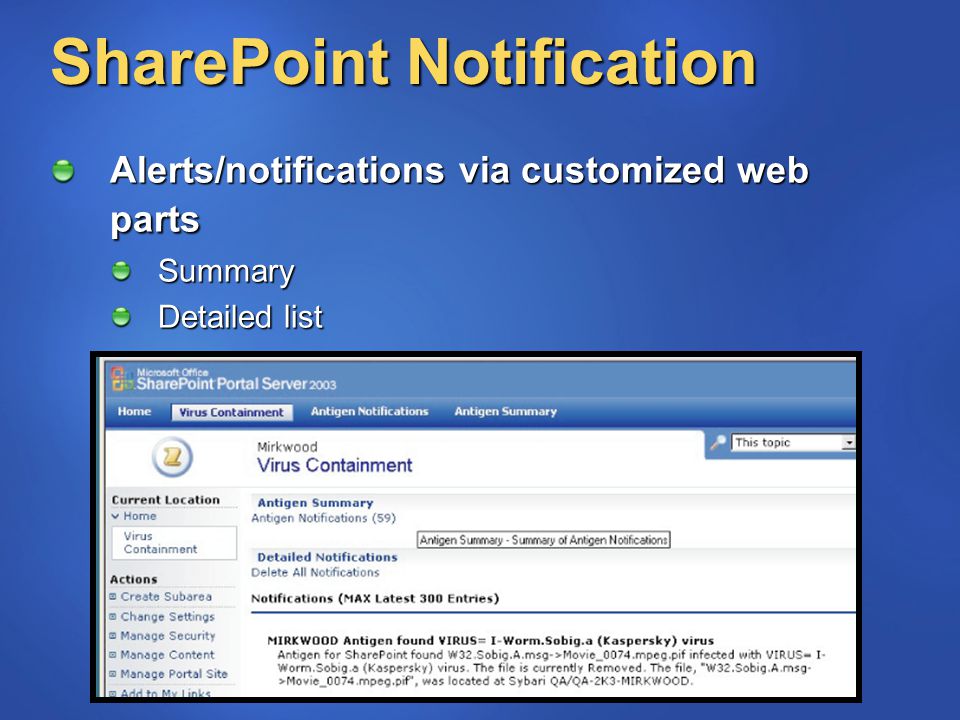Image resolution: width=960 pixels, height=720 pixels.
Task: Click the Actions section header
Action: [x=133, y=579]
